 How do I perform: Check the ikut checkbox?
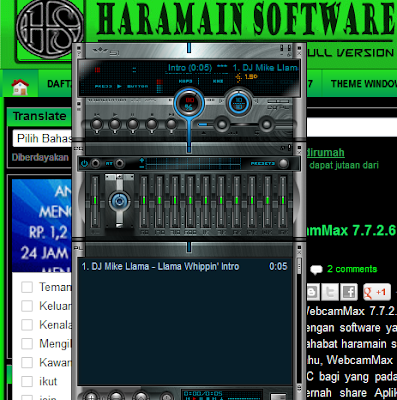(x=27, y=381)
